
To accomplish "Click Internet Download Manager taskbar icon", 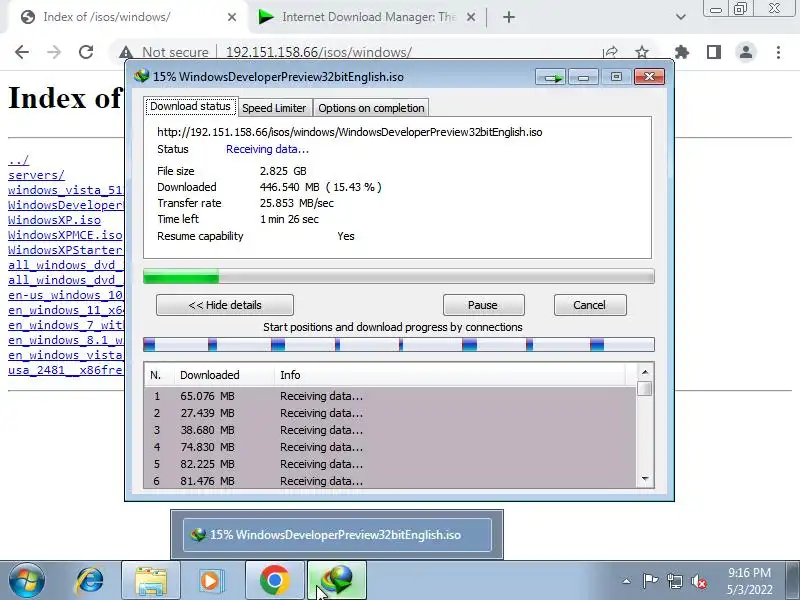I will tap(337, 581).
